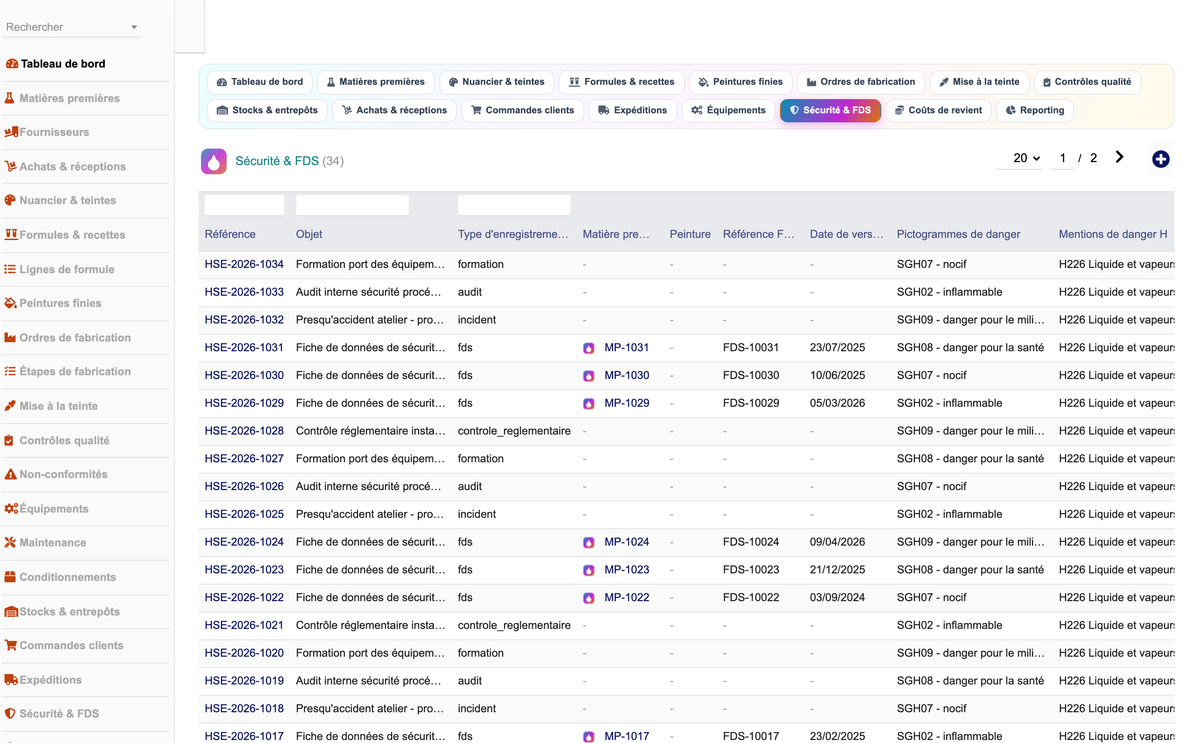Image resolution: width=1200 pixels, height=743 pixels.
Task: Click the date cell 09/04/2026
Action: [838, 542]
